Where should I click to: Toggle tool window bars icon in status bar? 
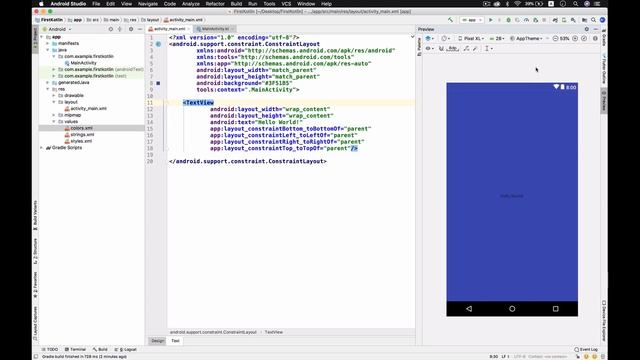pyautogui.click(x=36, y=356)
